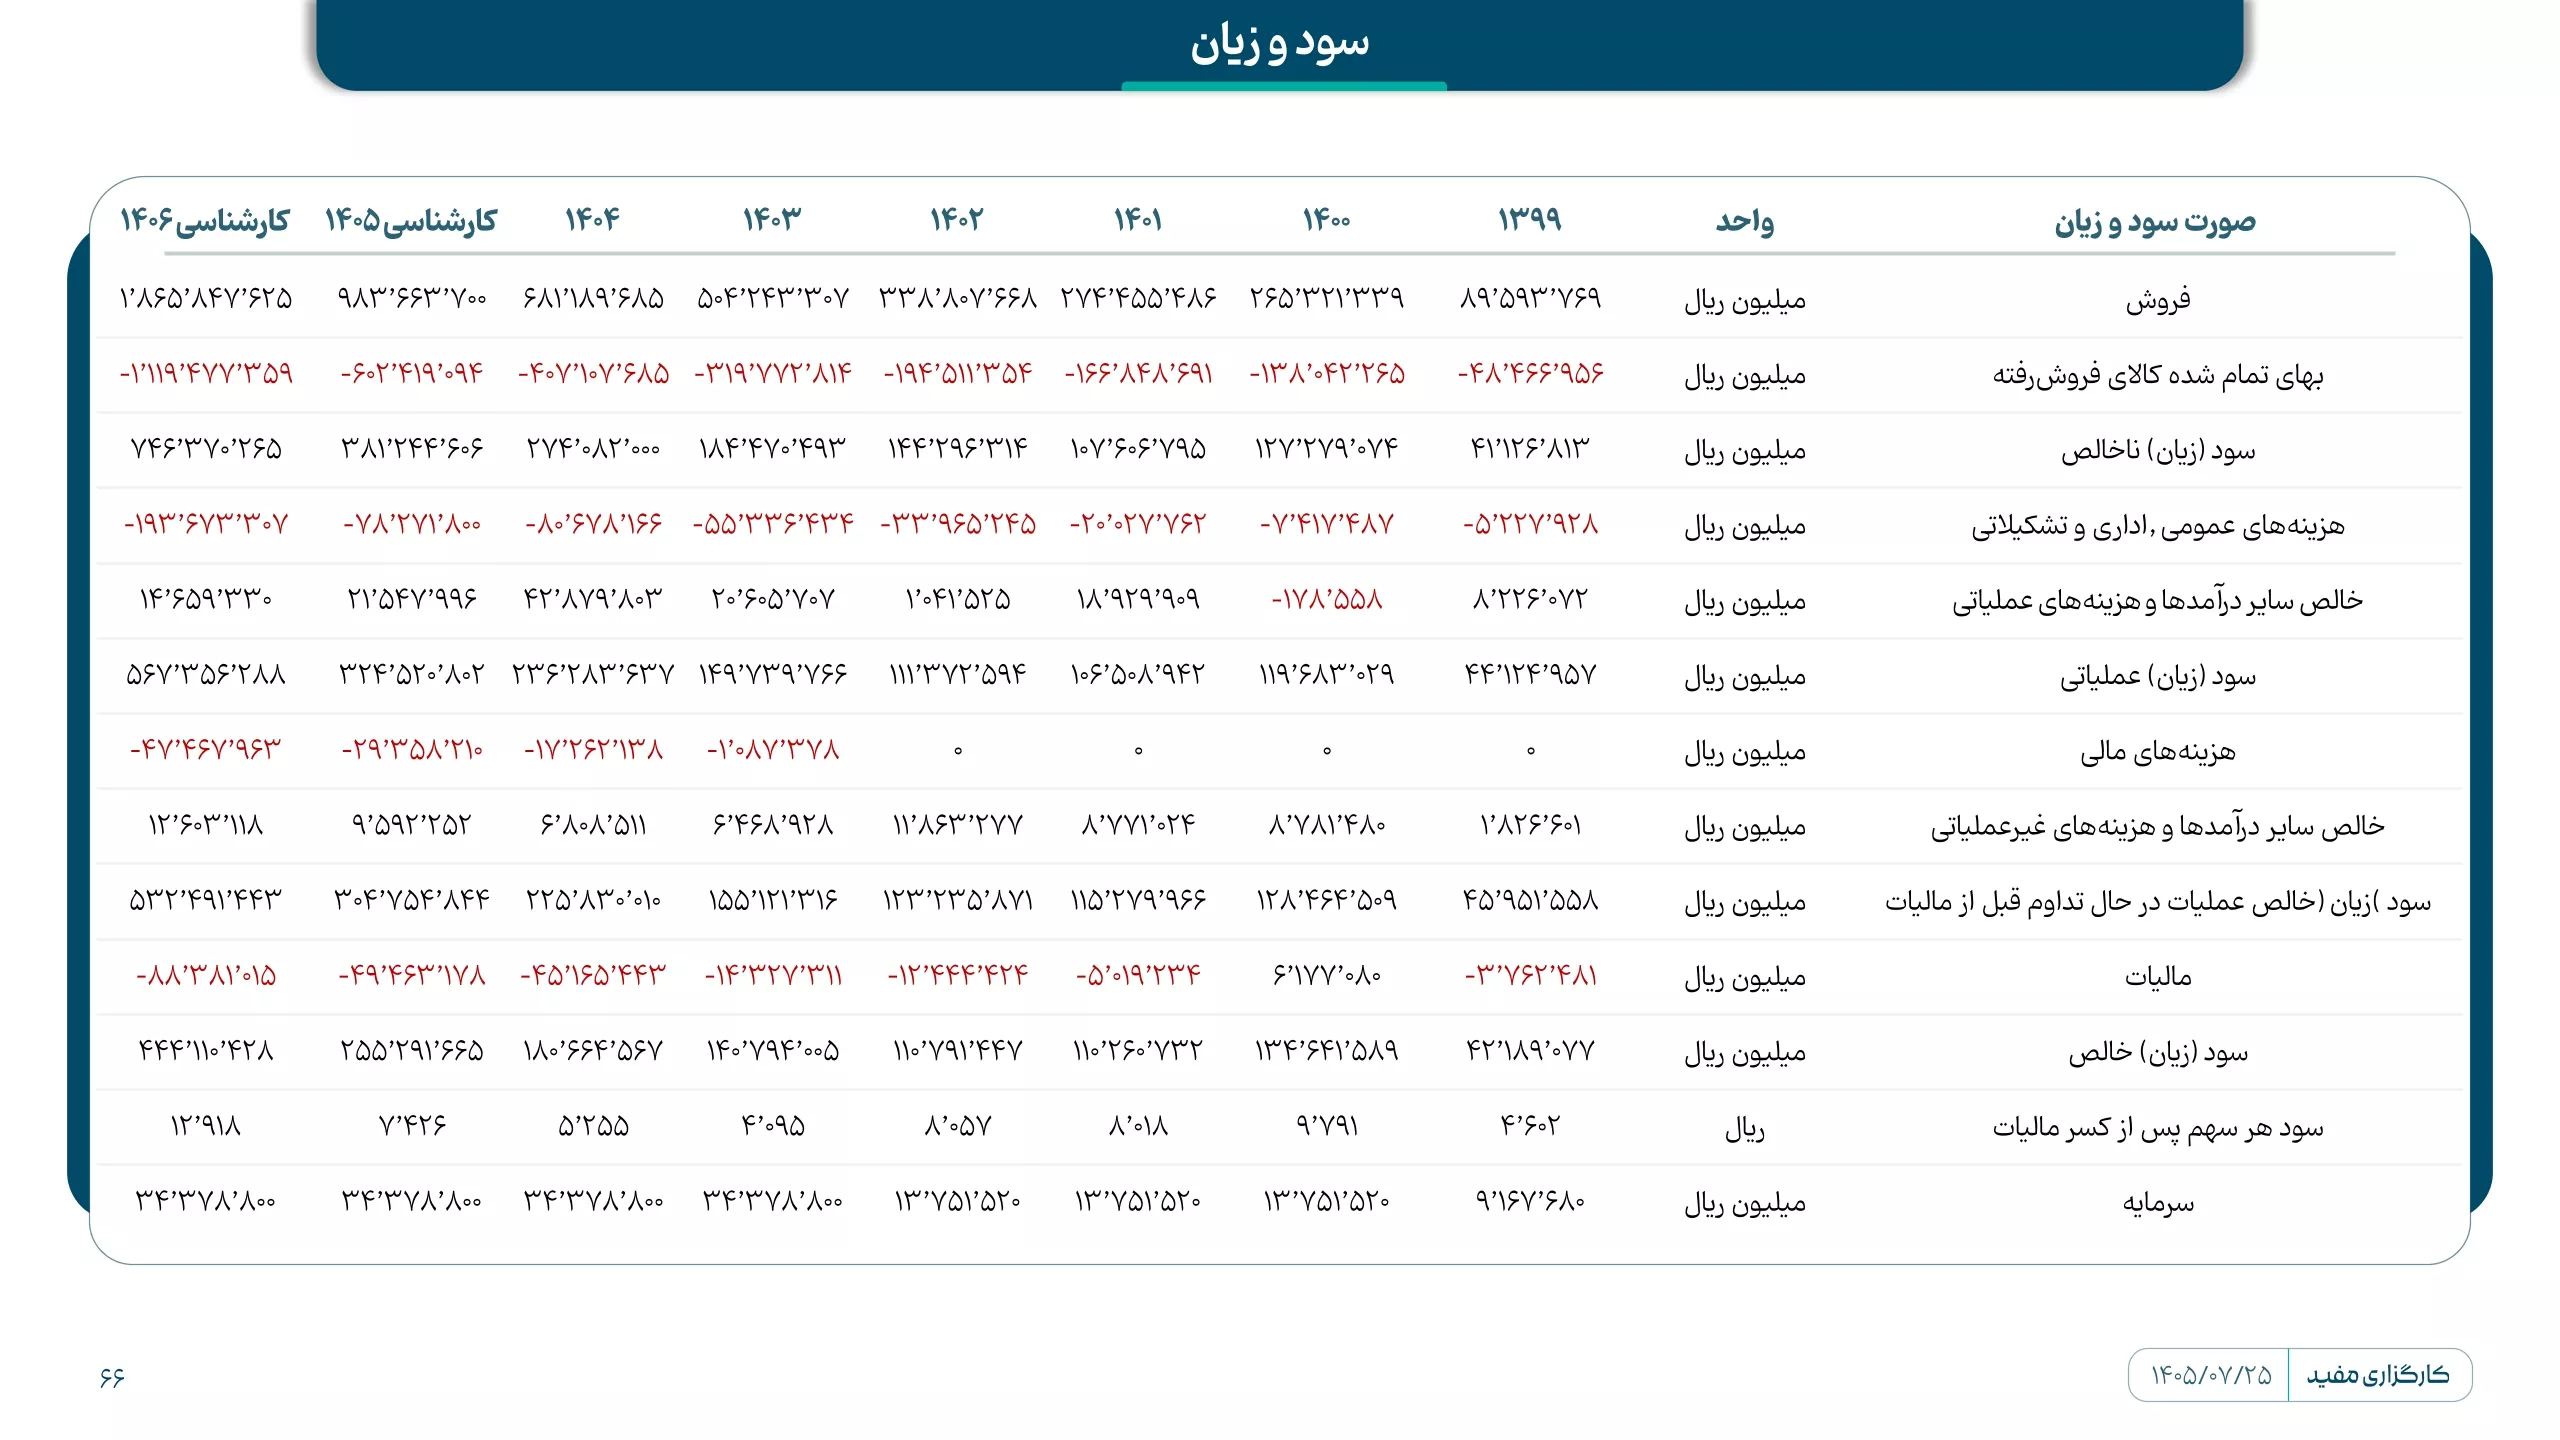The width and height of the screenshot is (2560, 1440).
Task: Click the '۱۴۰۰' year column header
Action: point(1326,219)
